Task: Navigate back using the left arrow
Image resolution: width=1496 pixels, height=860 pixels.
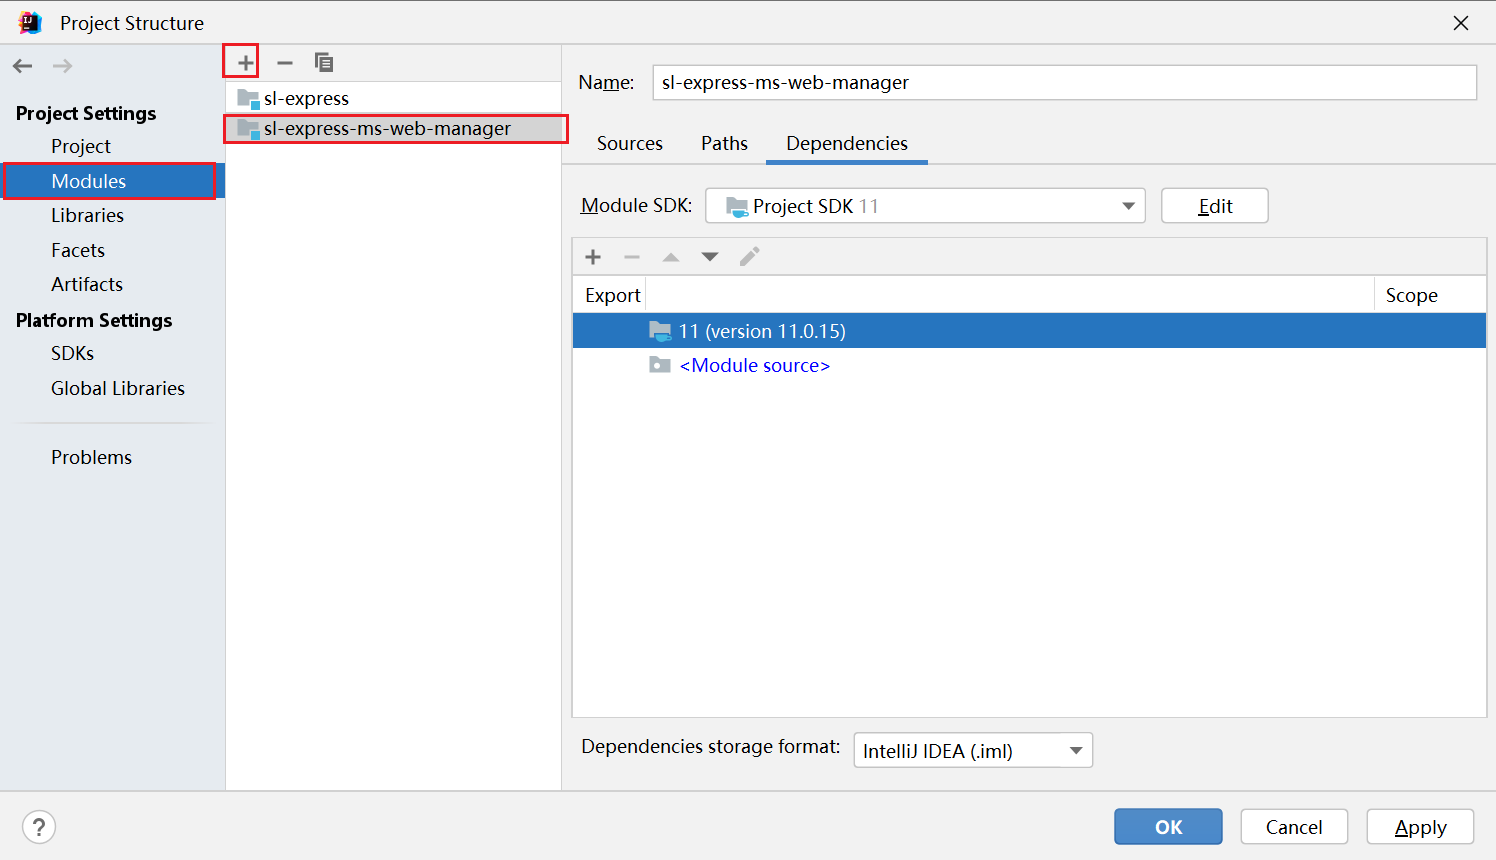Action: (23, 66)
